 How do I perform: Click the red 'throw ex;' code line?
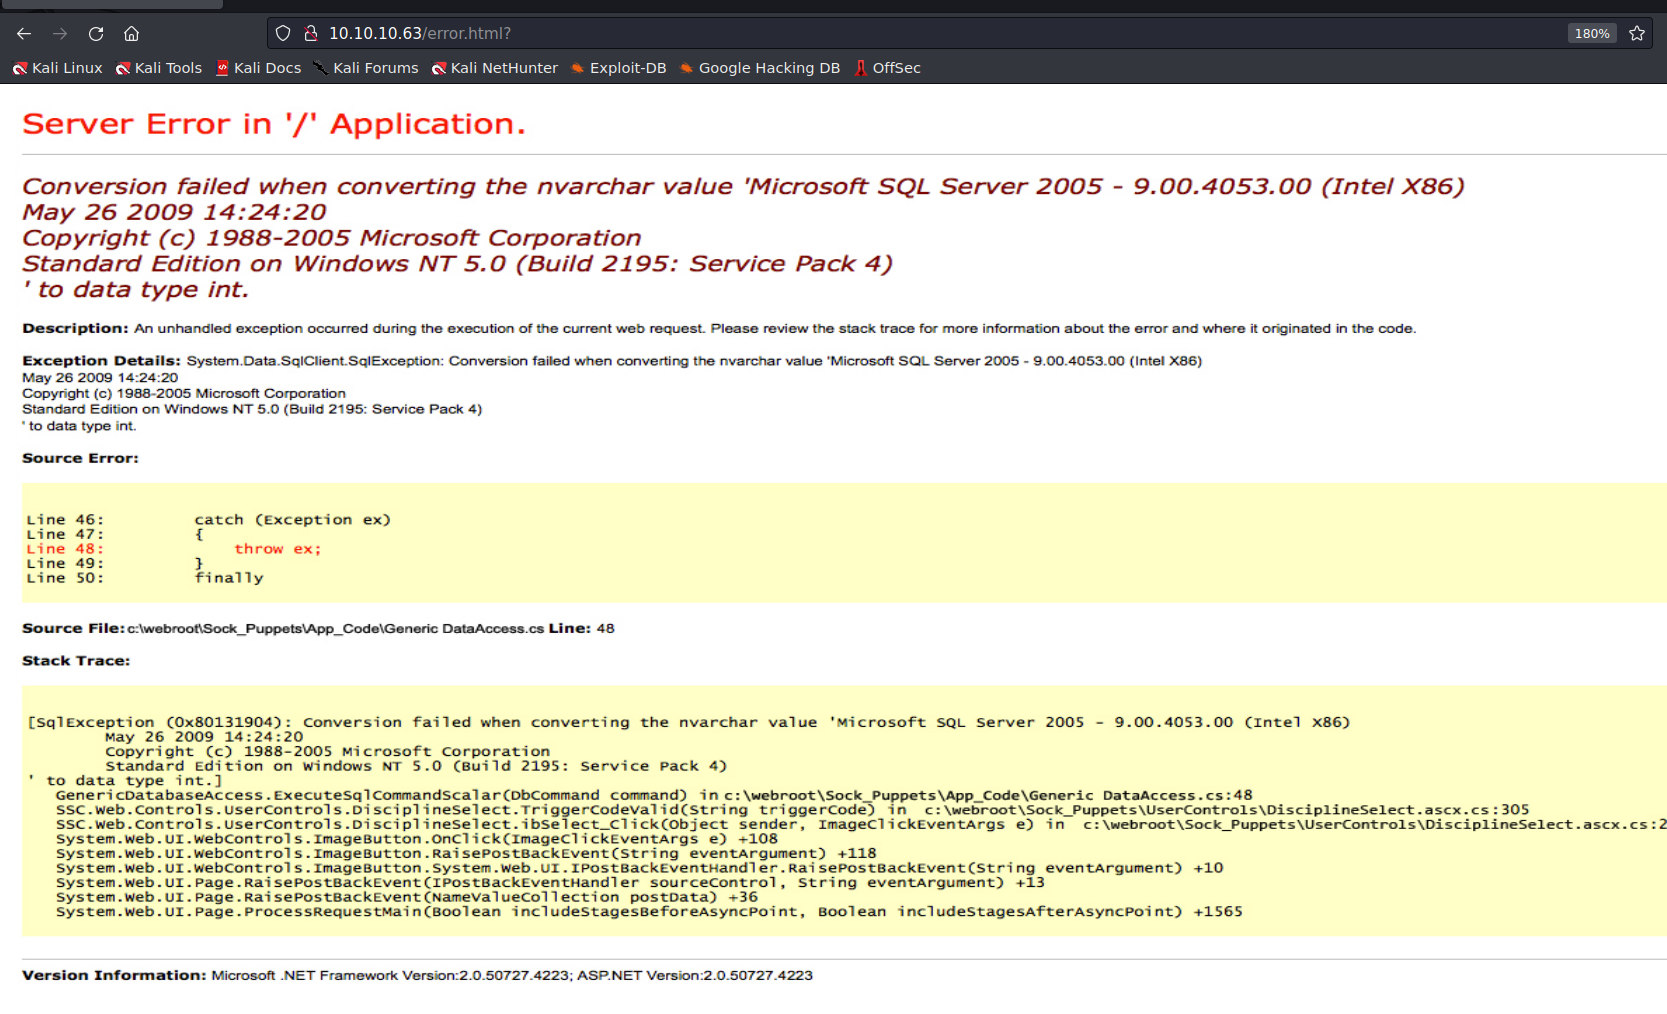click(278, 549)
